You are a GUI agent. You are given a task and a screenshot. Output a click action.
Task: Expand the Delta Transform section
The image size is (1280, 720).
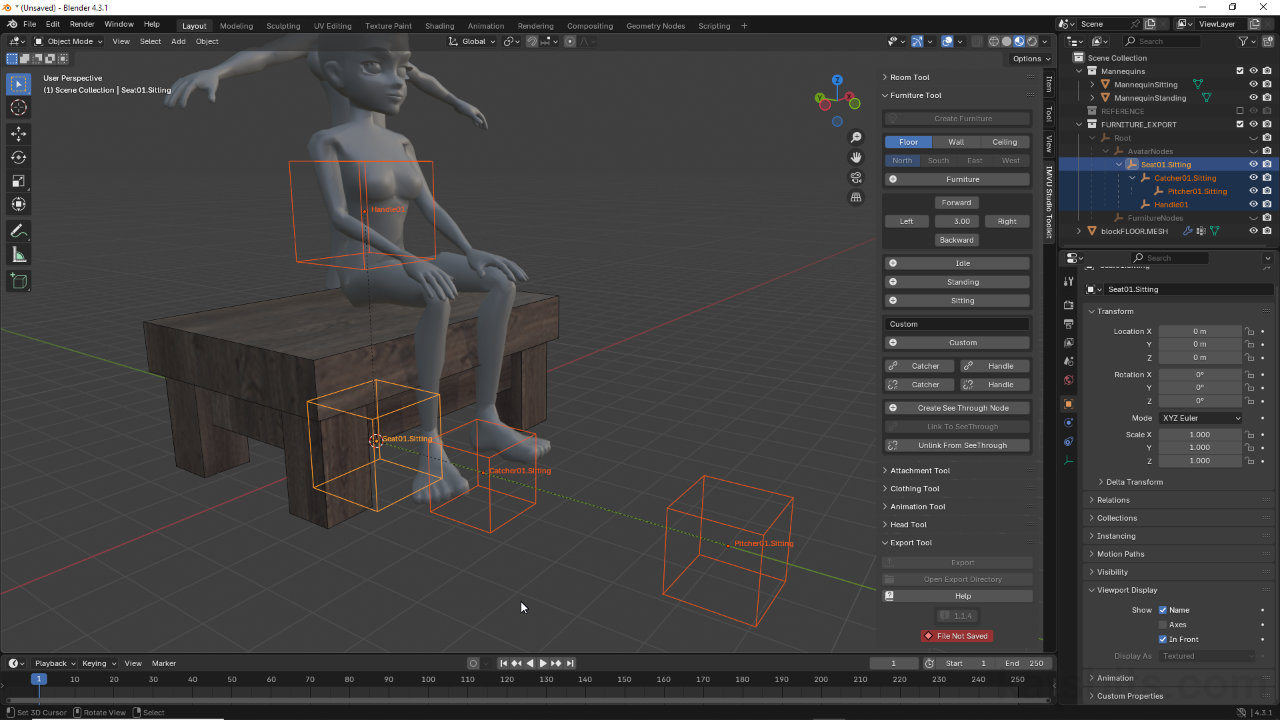pyautogui.click(x=1134, y=482)
